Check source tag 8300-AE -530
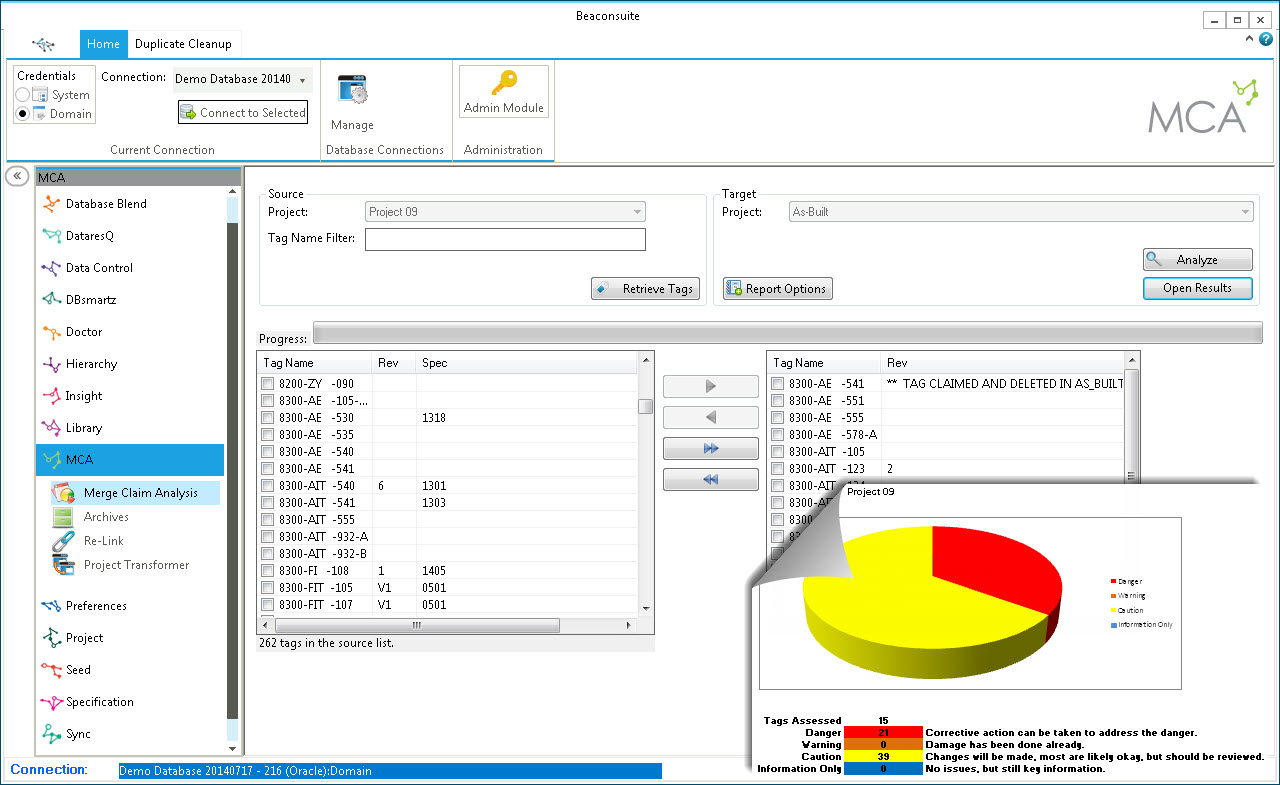Image resolution: width=1280 pixels, height=785 pixels. pos(267,418)
